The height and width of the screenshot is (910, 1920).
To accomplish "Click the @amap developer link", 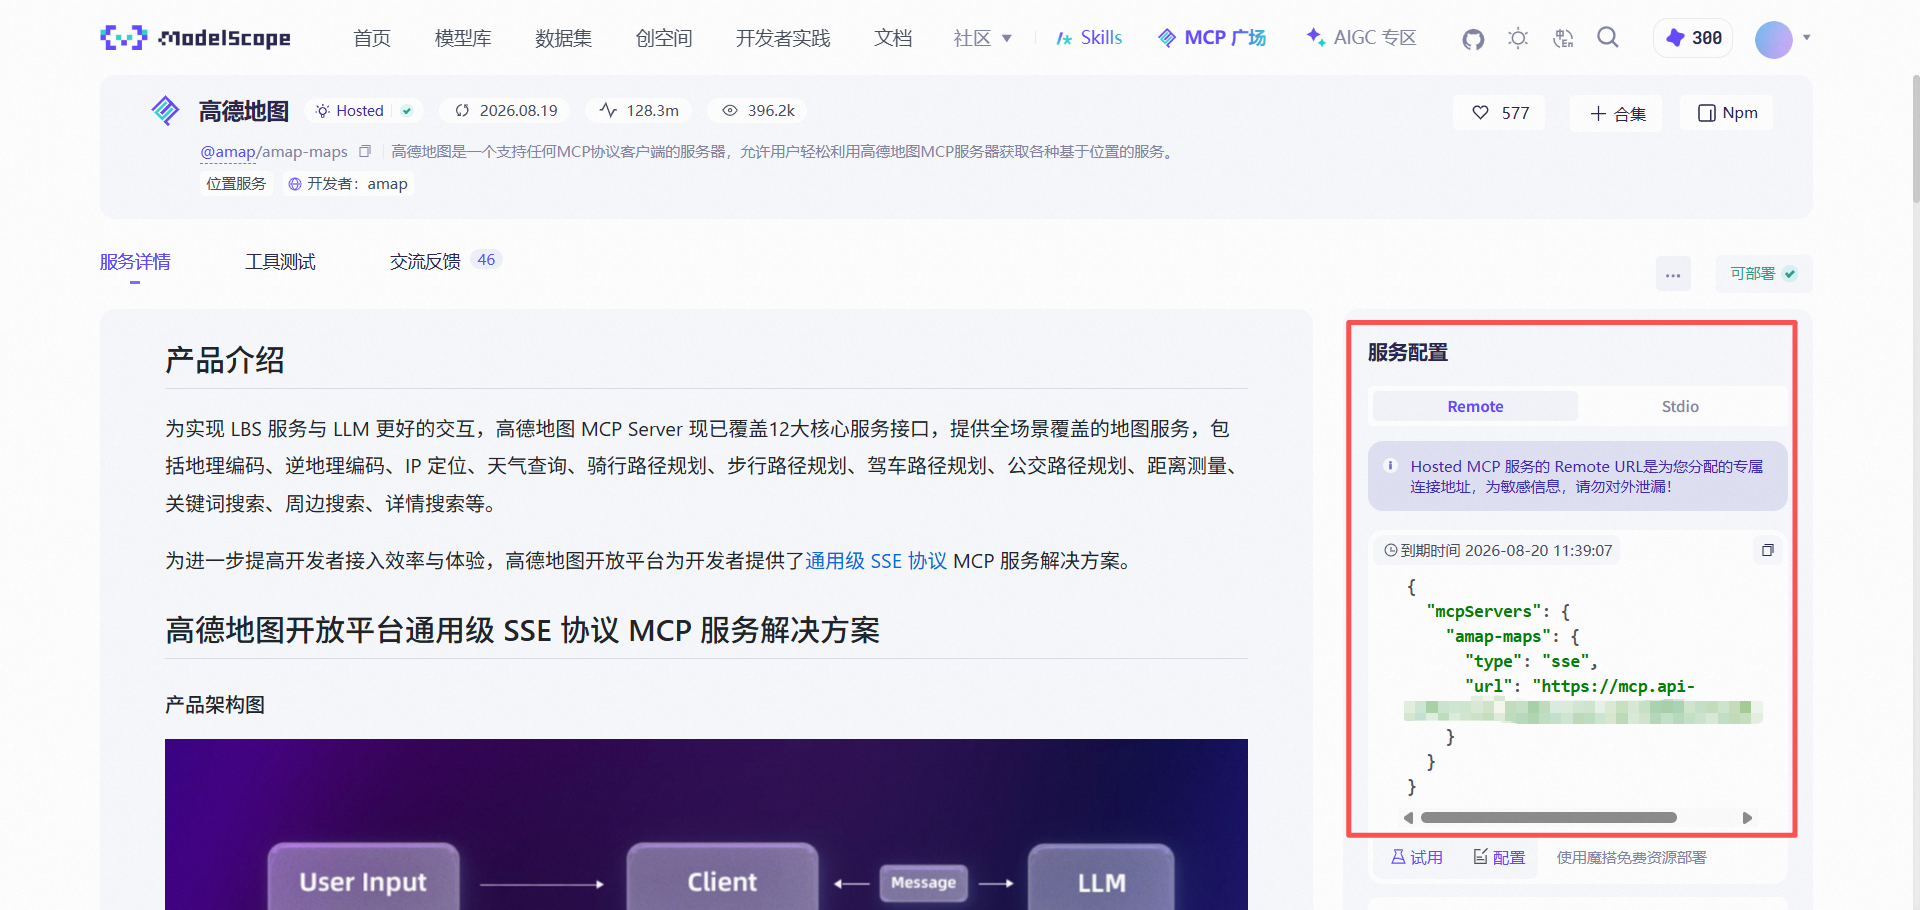I will [228, 152].
